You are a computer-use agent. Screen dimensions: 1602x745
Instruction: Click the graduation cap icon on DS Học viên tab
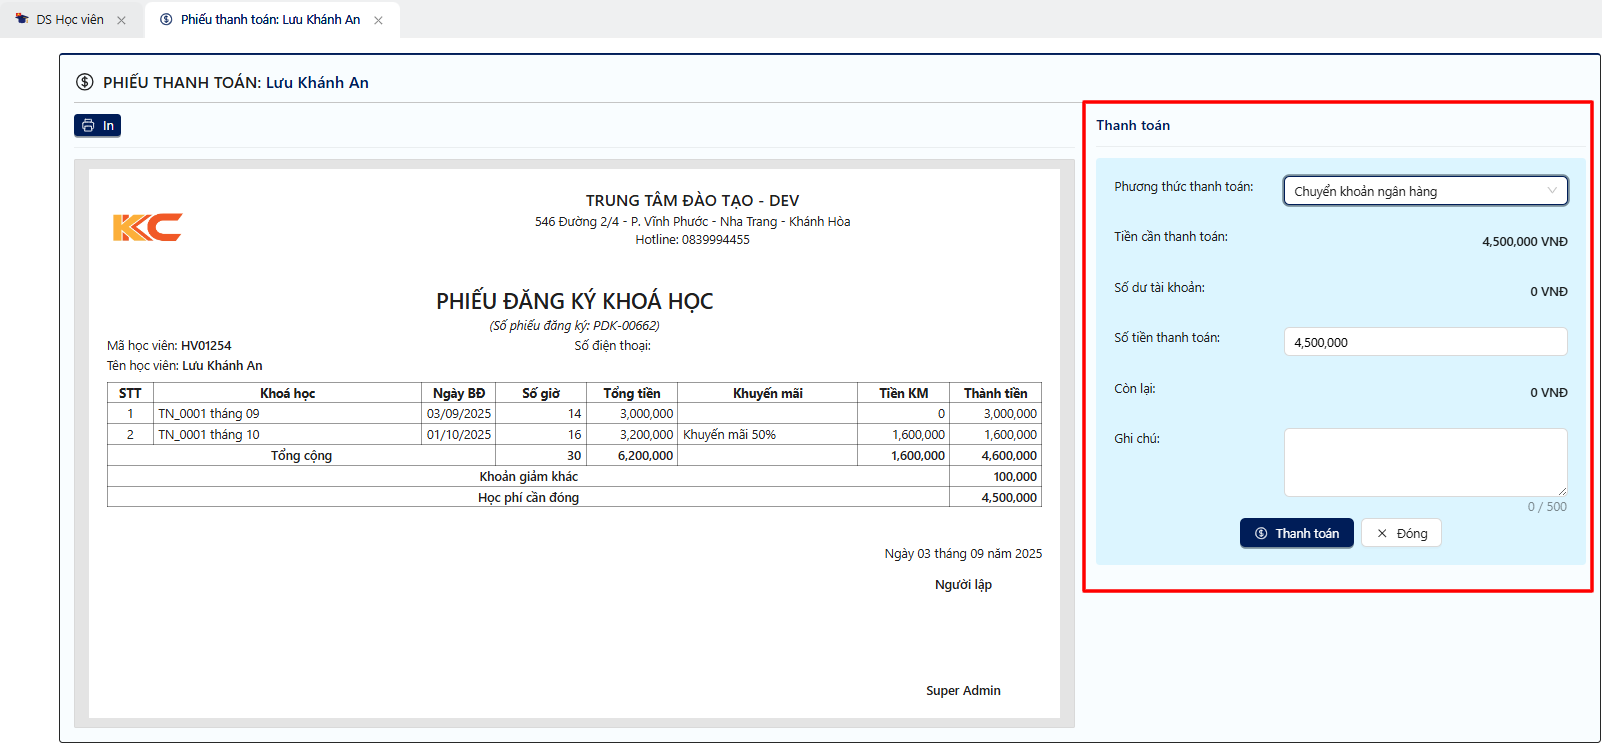22,19
